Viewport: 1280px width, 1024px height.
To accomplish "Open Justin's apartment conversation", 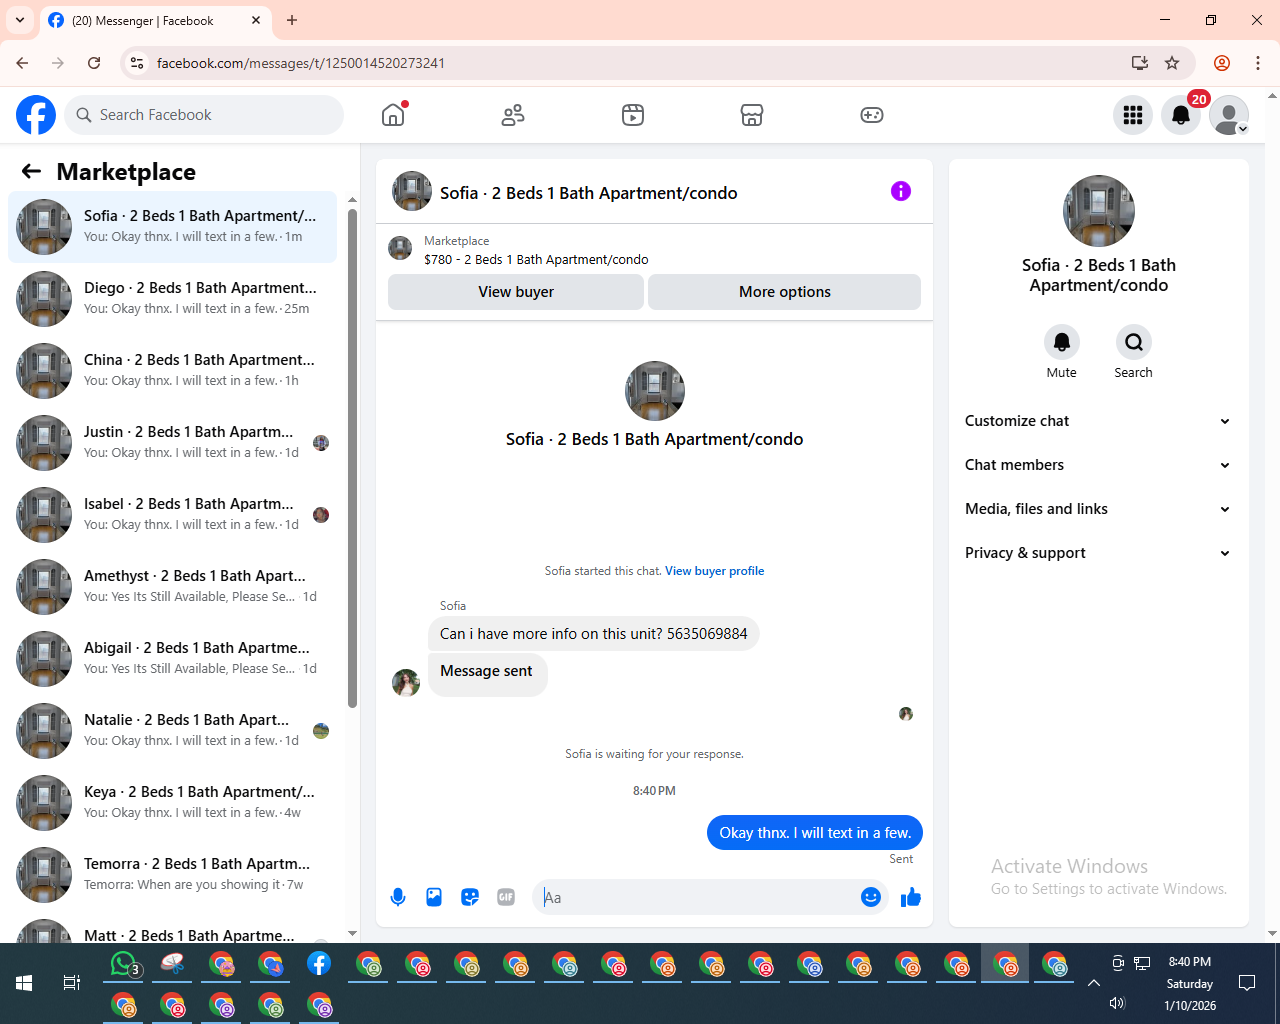I will 173,443.
